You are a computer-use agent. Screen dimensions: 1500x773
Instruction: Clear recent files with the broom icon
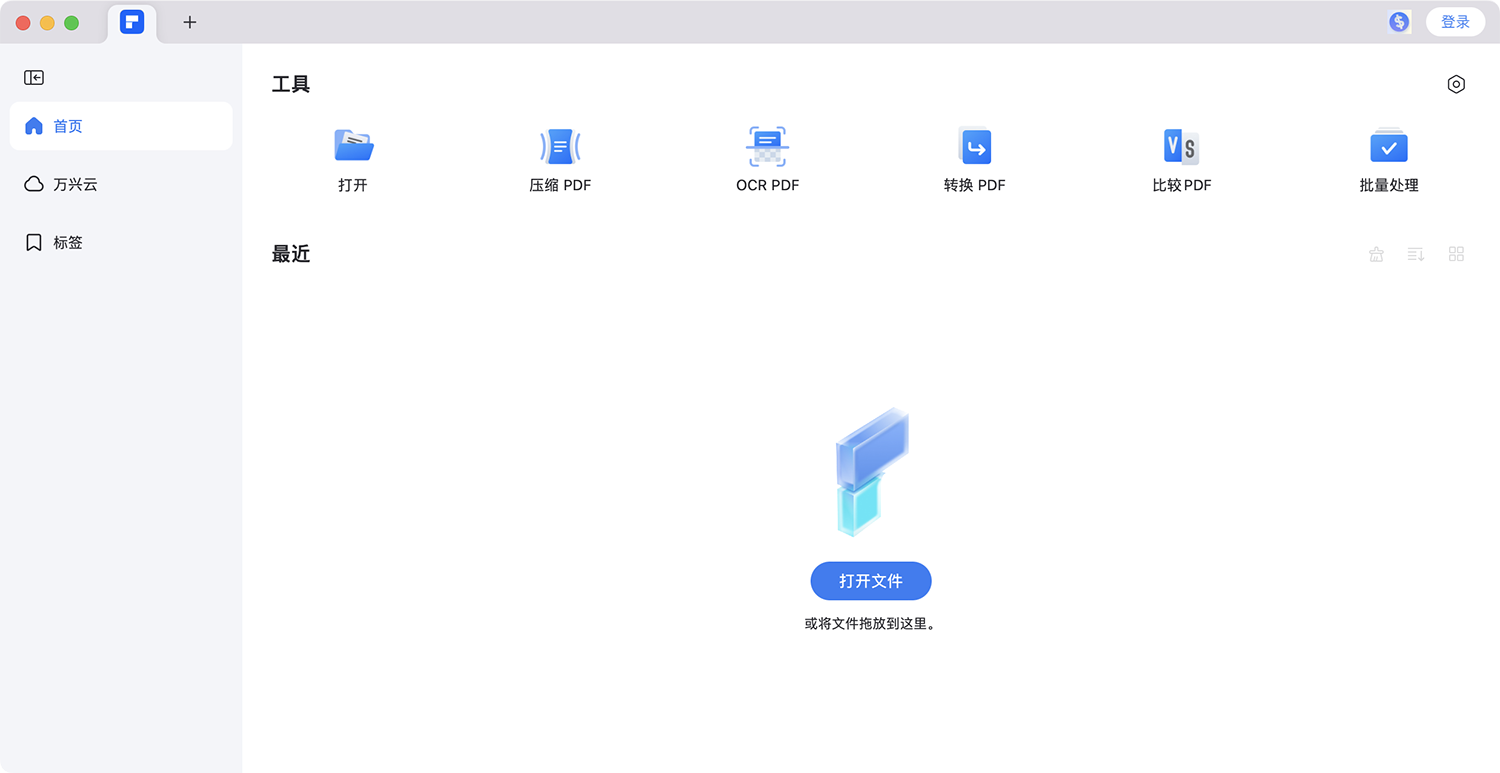(x=1376, y=254)
